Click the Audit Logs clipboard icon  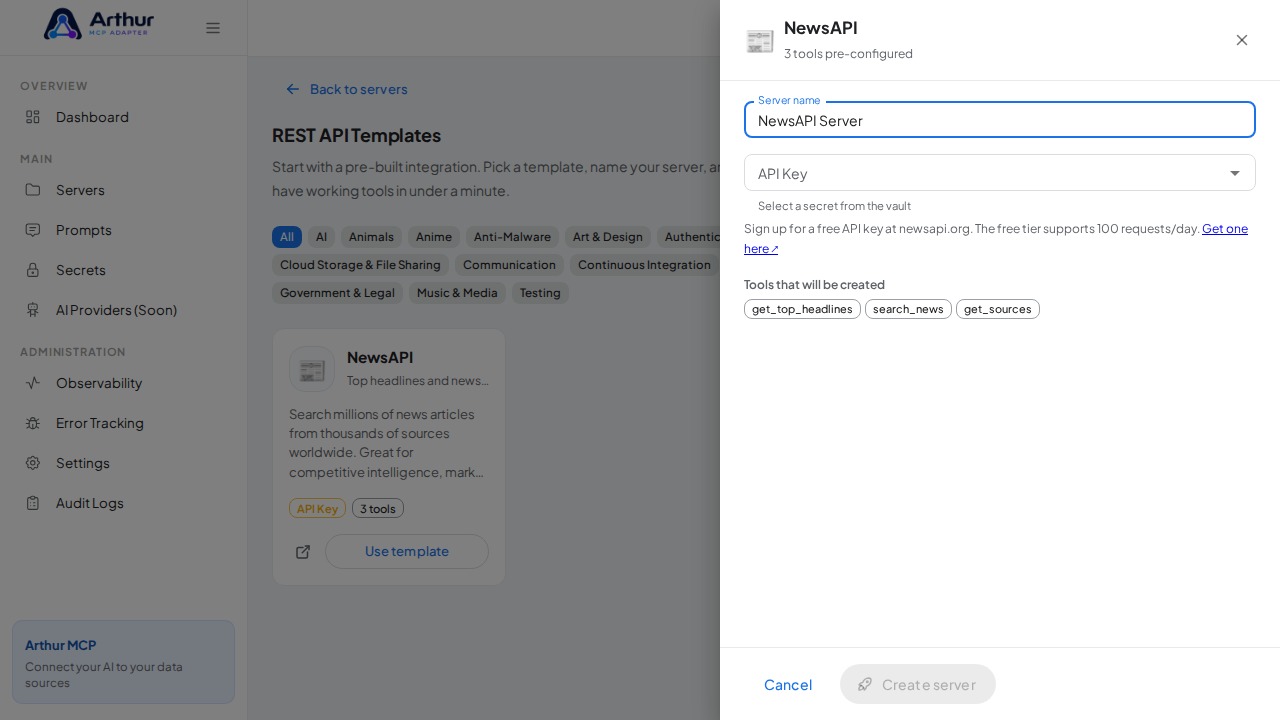[33, 503]
